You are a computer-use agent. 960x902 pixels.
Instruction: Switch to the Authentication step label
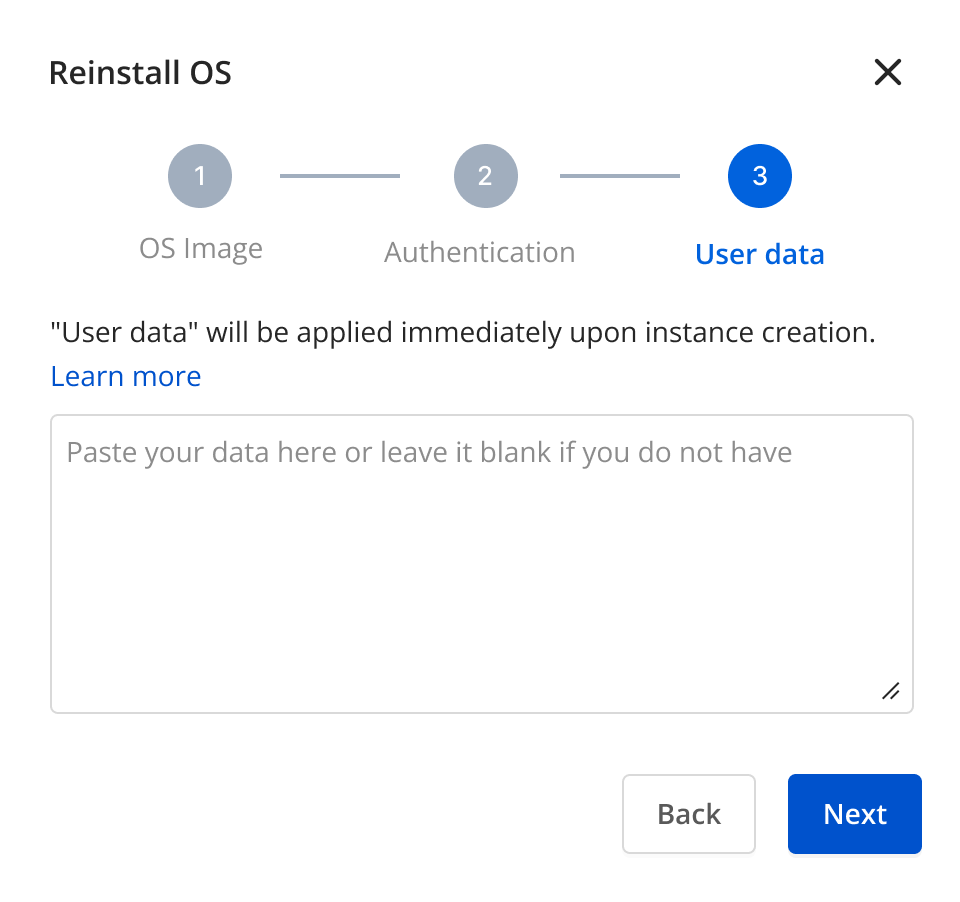[x=479, y=252]
